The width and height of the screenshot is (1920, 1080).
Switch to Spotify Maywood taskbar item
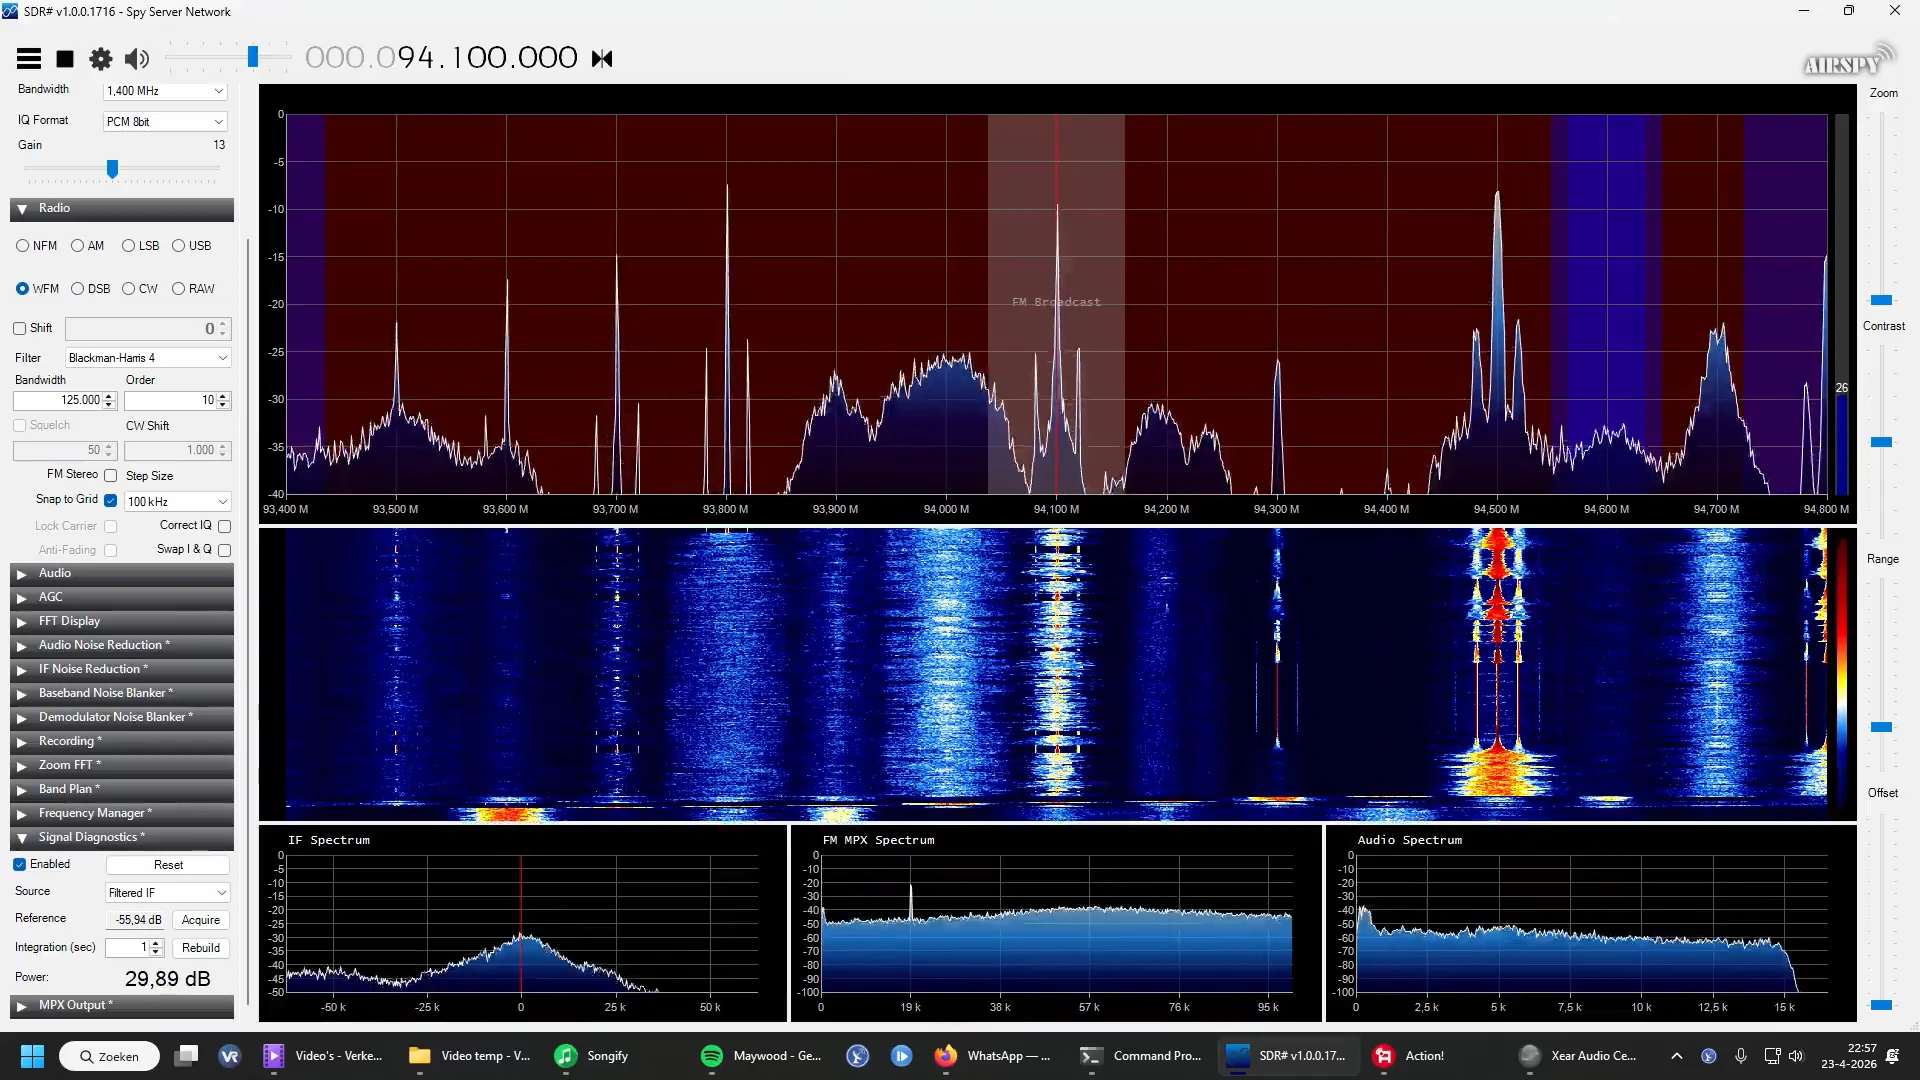[762, 1056]
